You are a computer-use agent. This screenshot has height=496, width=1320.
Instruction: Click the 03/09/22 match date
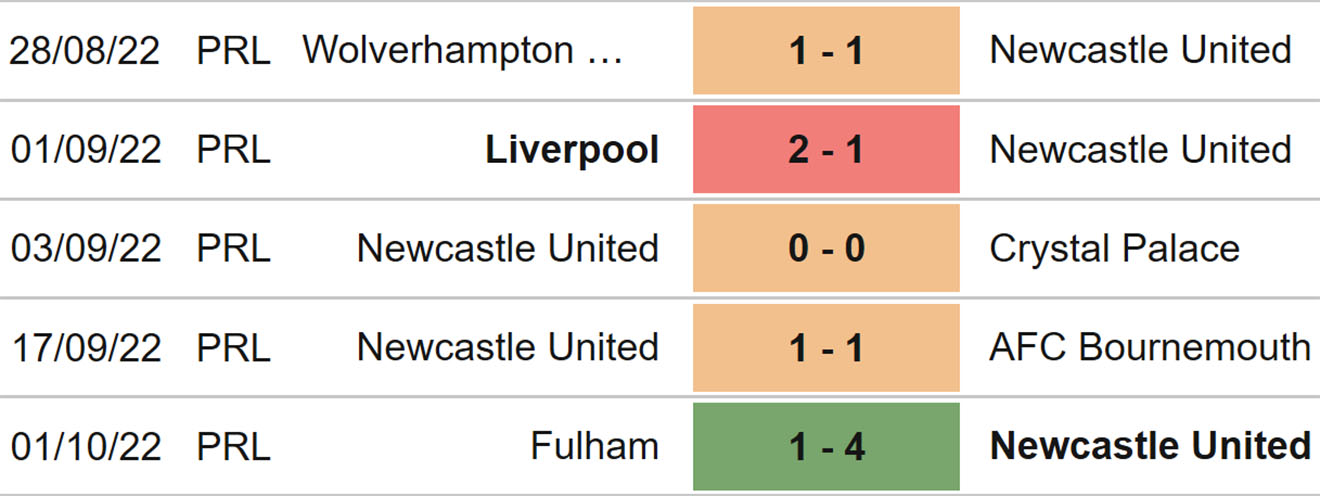point(85,248)
